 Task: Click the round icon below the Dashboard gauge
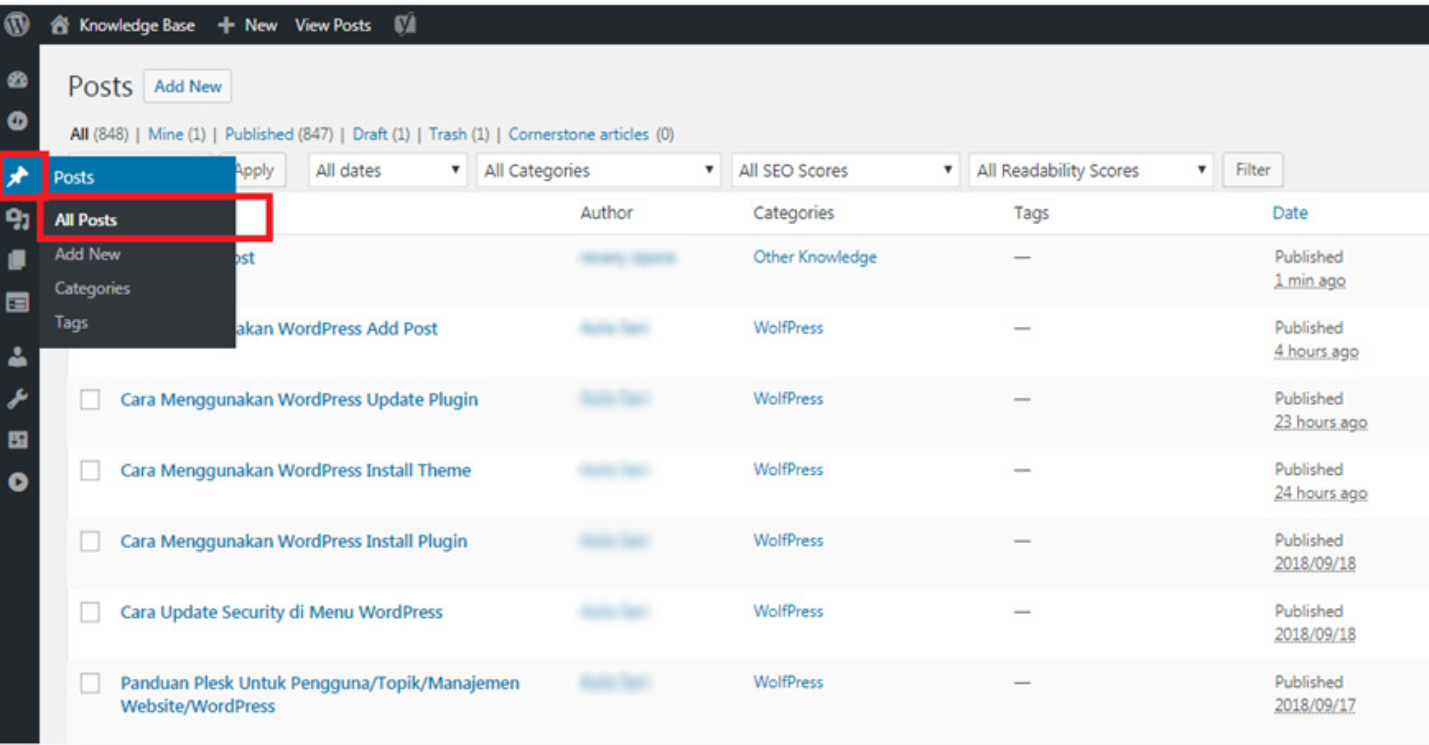(17, 120)
